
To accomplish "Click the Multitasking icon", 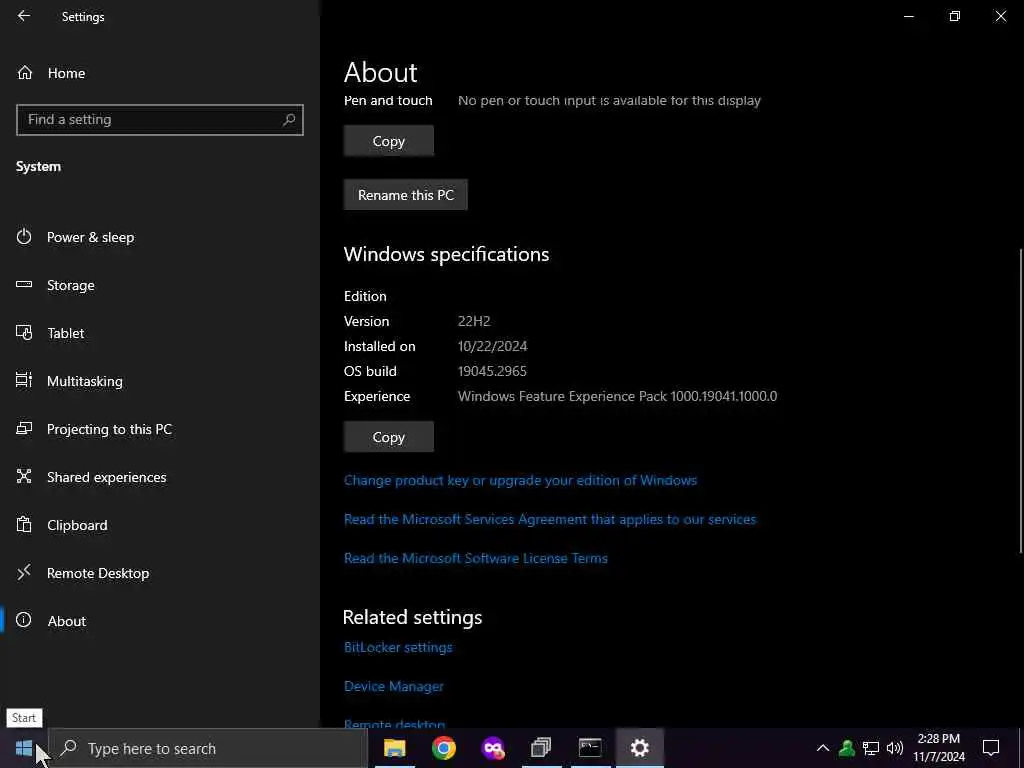I will click(24, 380).
